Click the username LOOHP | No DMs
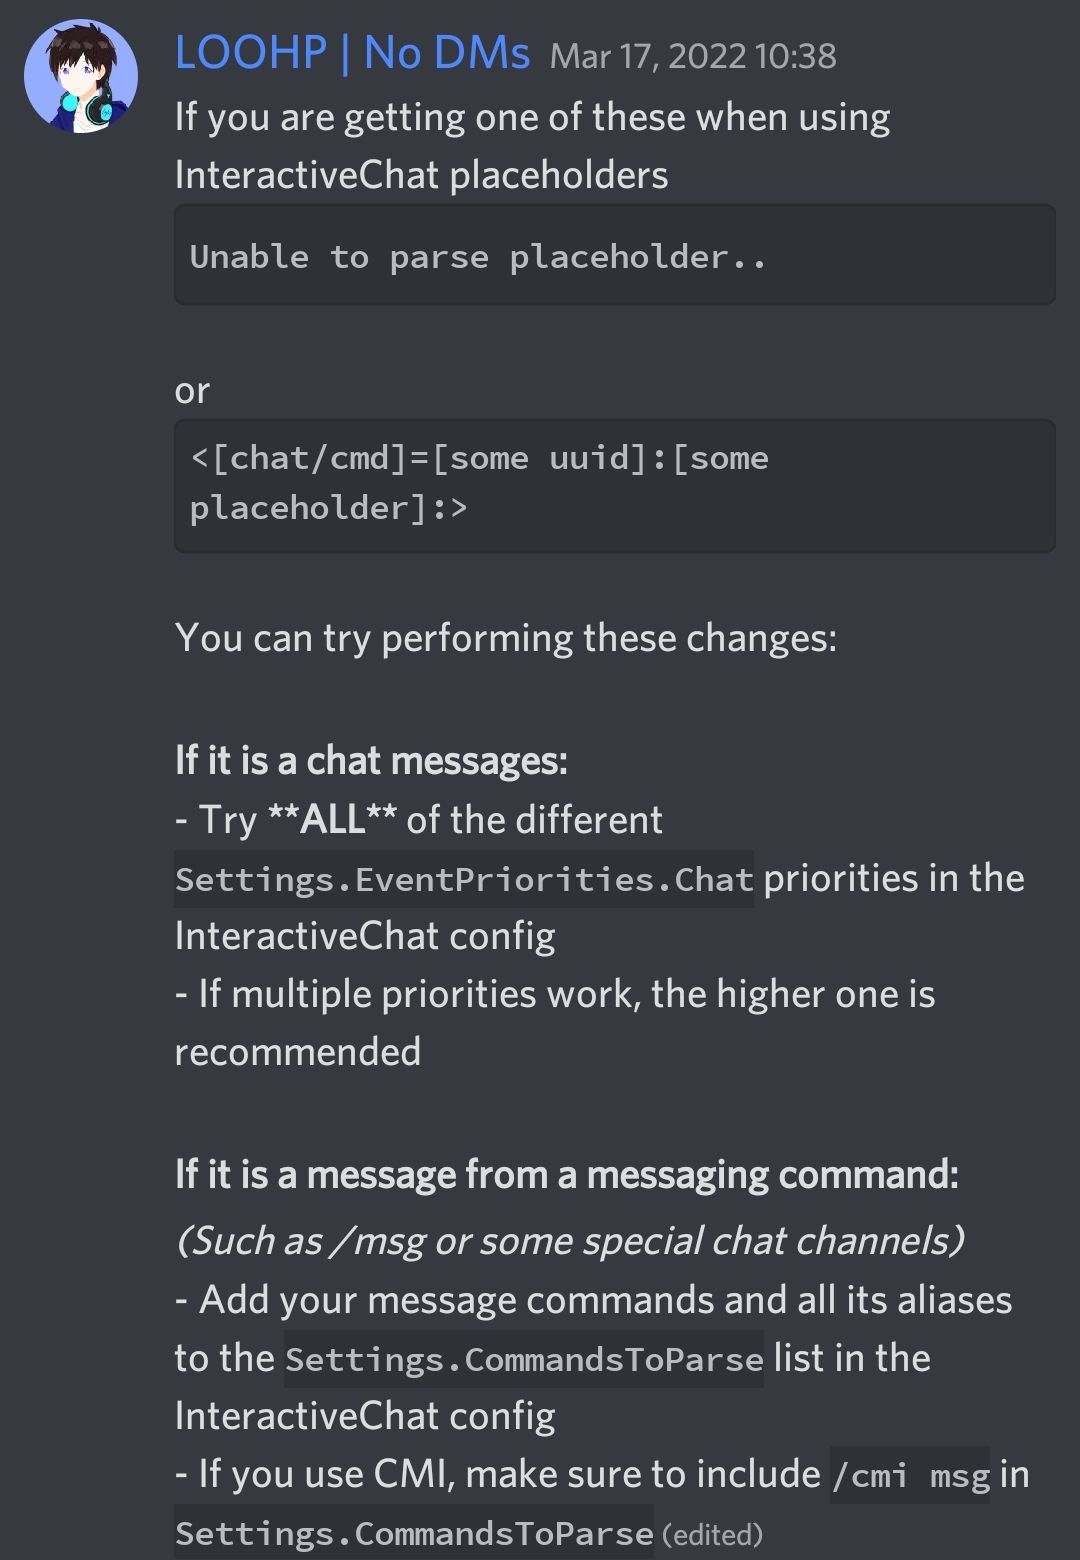The width and height of the screenshot is (1080, 1560). point(352,55)
